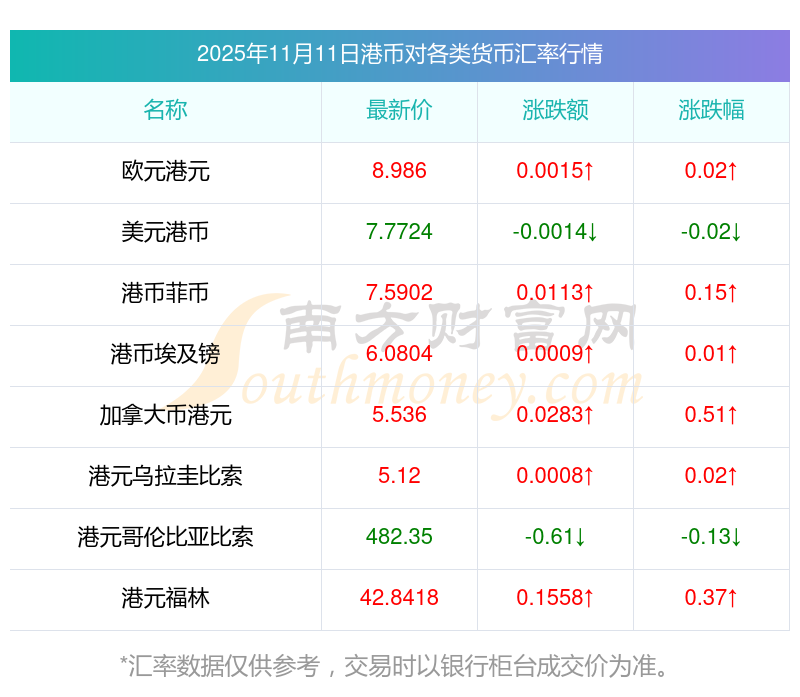
Task: Select the 涨跌额 column header
Action: [555, 110]
